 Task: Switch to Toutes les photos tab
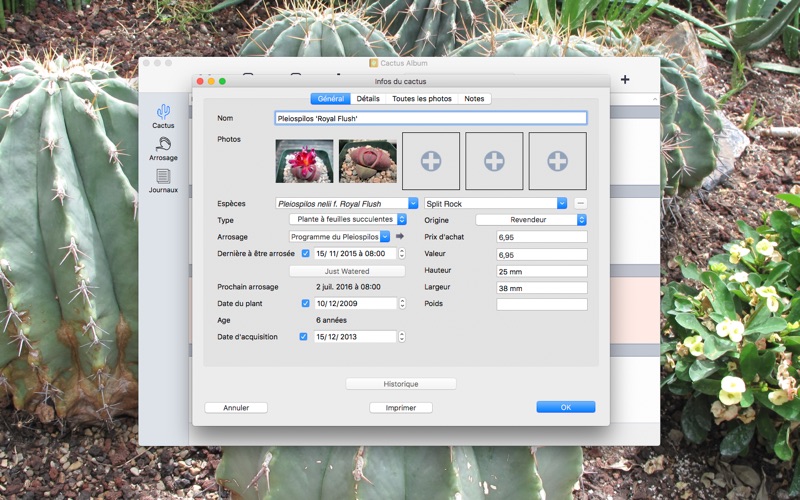coord(422,98)
